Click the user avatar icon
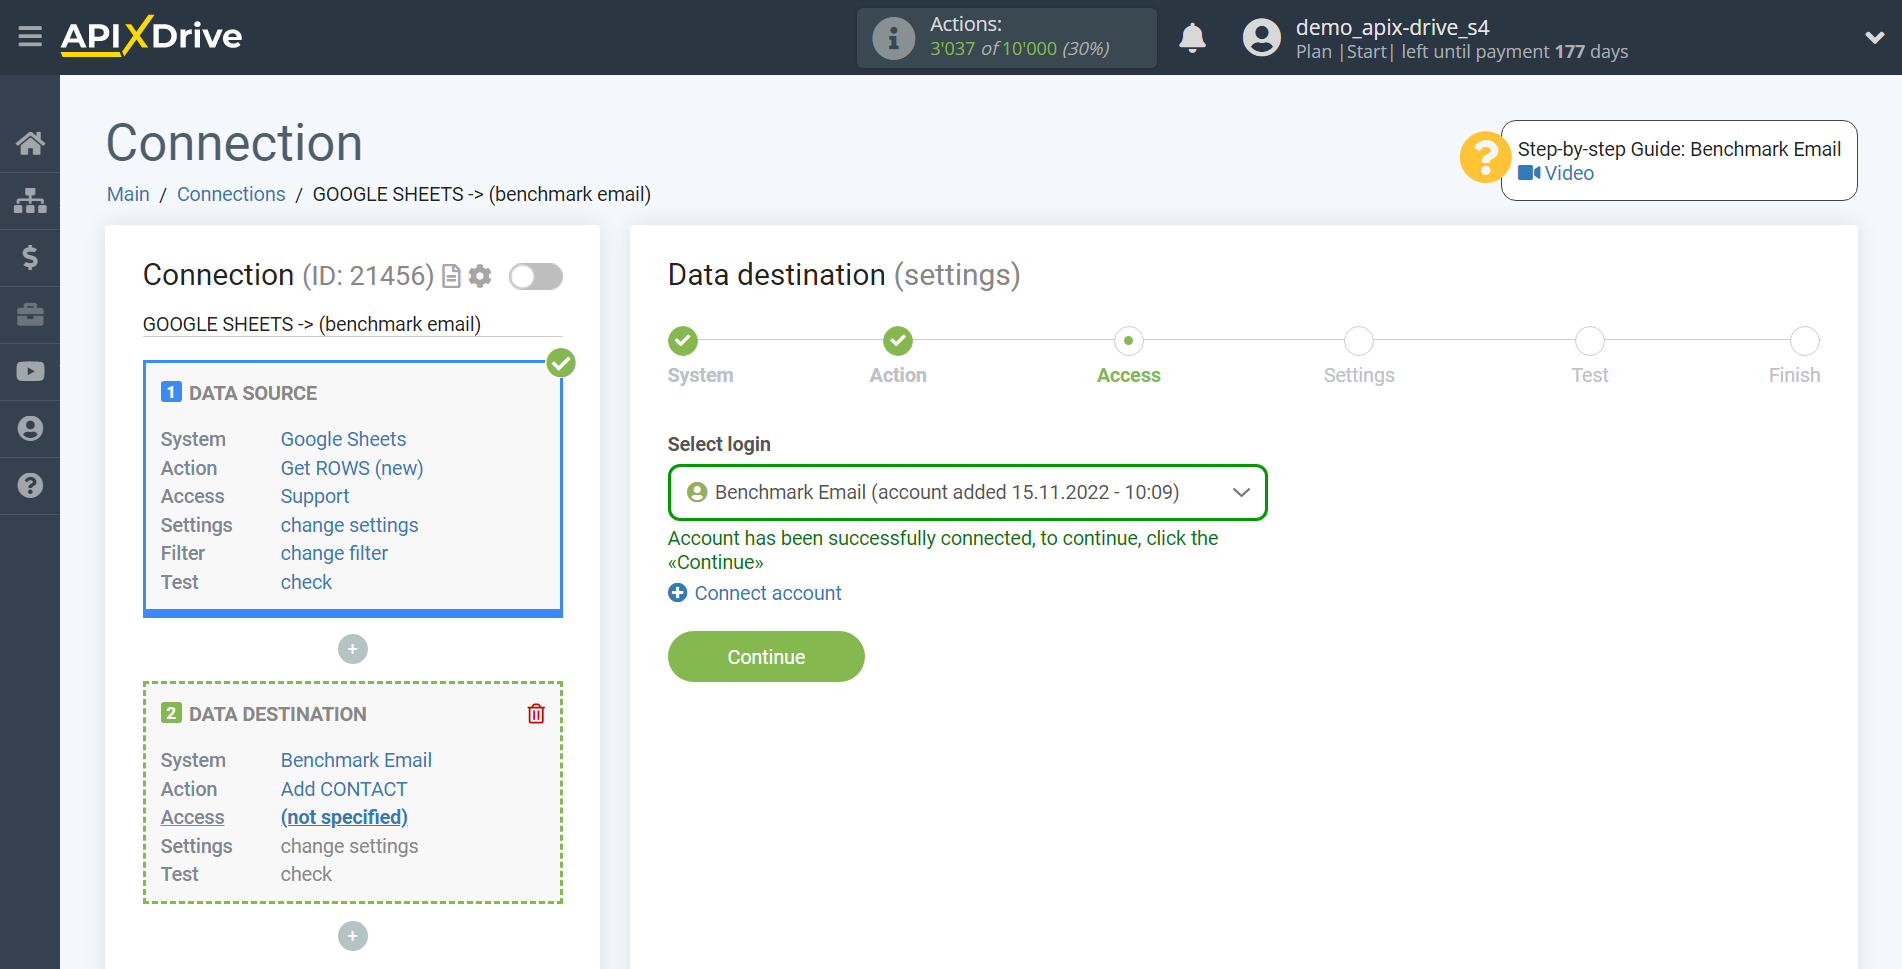The height and width of the screenshot is (969, 1902). tap(1261, 38)
